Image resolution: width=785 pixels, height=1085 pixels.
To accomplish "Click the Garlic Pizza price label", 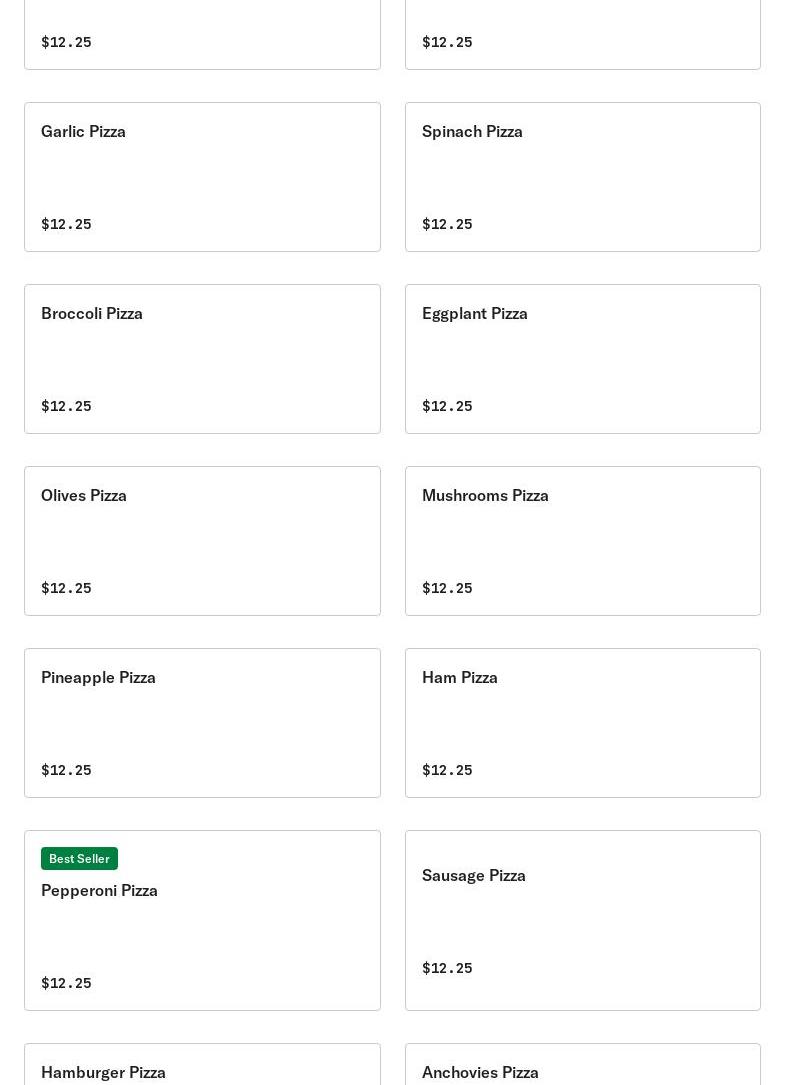I will (x=66, y=224).
